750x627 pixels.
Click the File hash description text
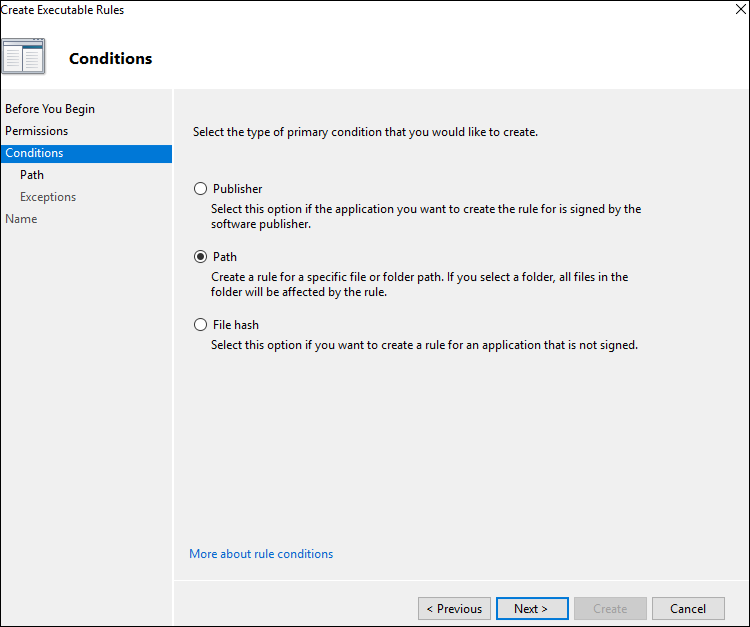pyautogui.click(x=424, y=345)
